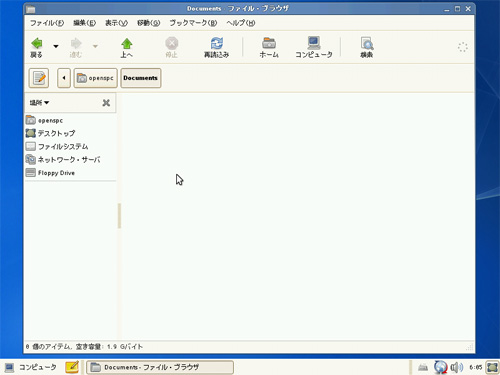Open the back history dropdown arrow

(x=56, y=46)
